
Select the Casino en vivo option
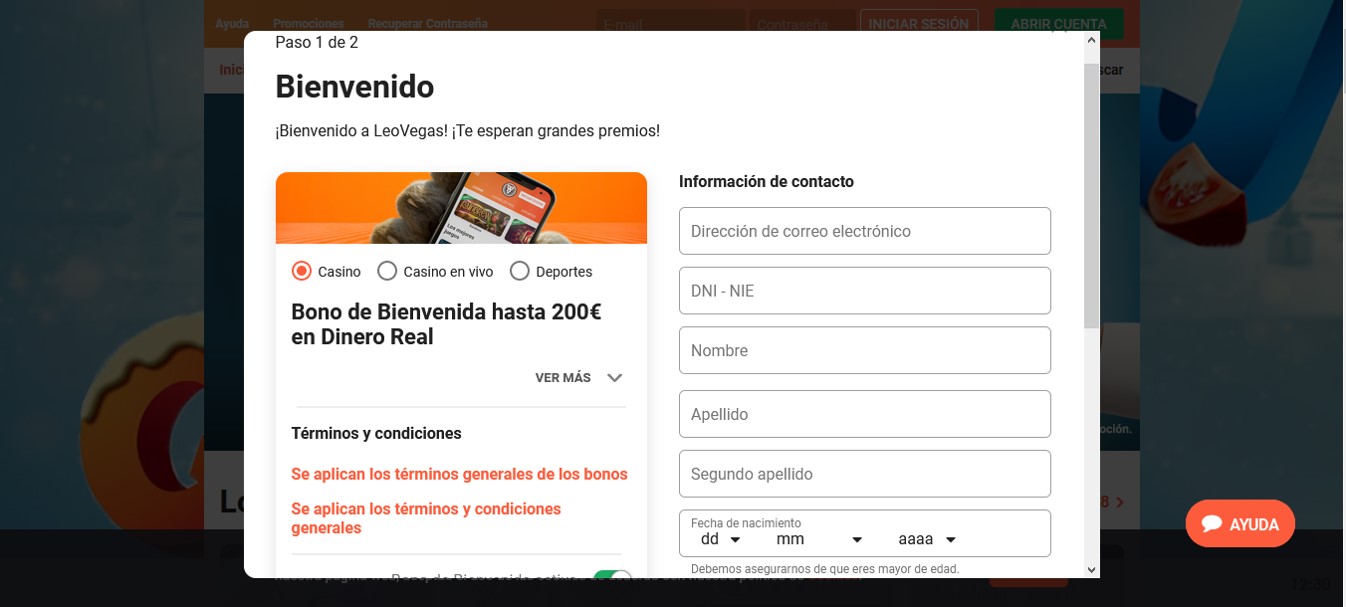[x=387, y=271]
